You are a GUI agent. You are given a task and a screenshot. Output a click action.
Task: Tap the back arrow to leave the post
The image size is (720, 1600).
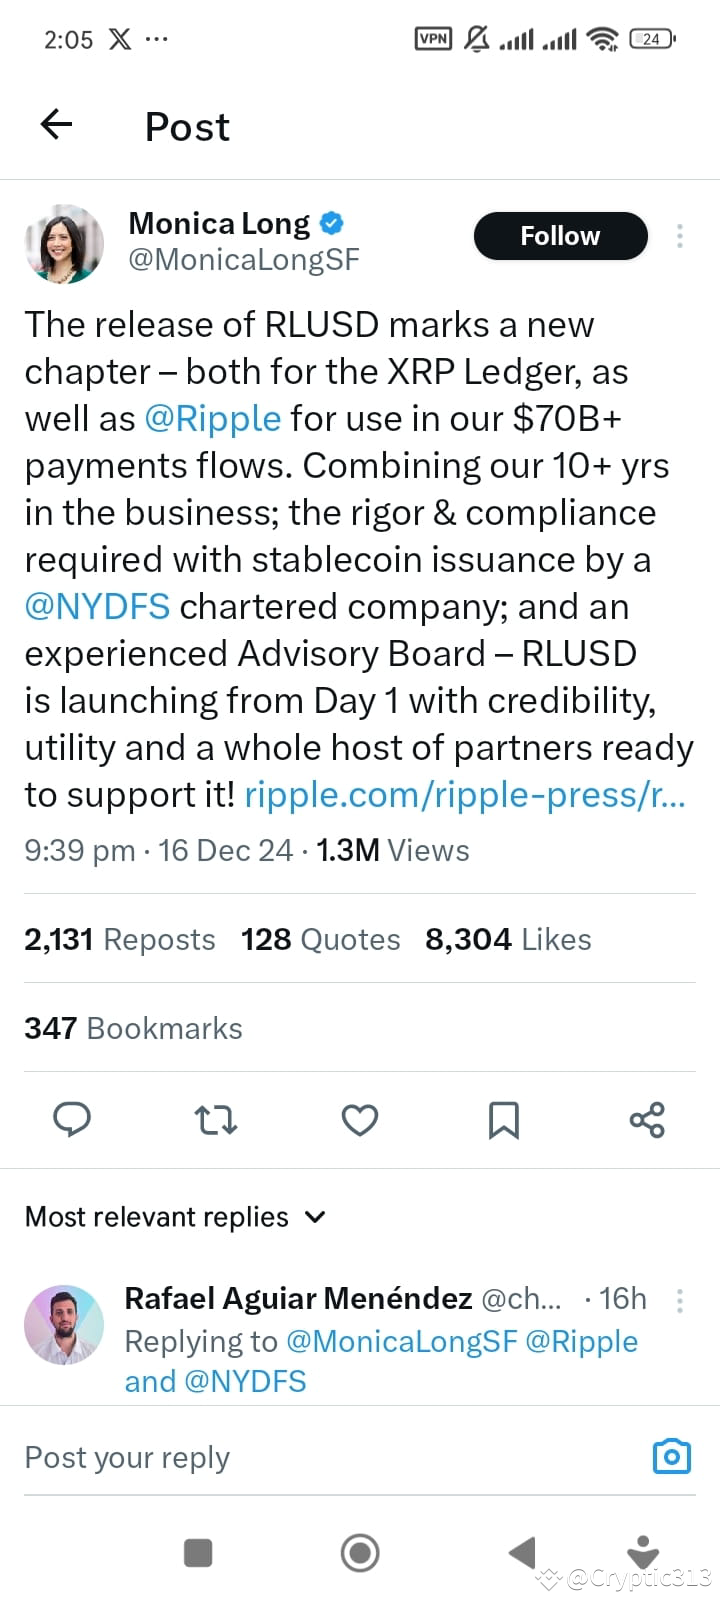click(x=56, y=124)
